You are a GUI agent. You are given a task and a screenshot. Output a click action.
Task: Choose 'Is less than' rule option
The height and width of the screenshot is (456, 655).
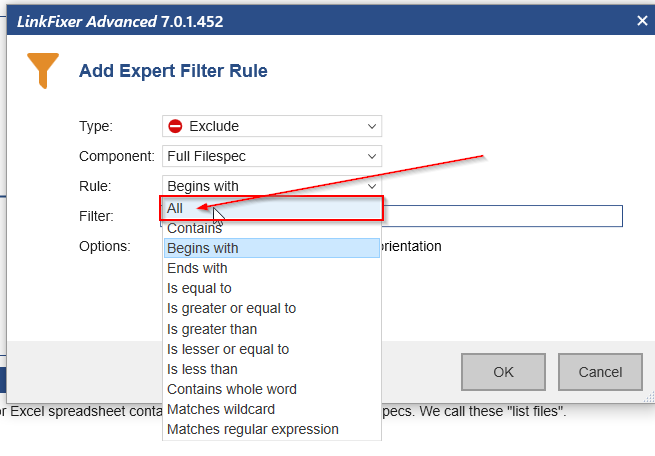coord(272,369)
